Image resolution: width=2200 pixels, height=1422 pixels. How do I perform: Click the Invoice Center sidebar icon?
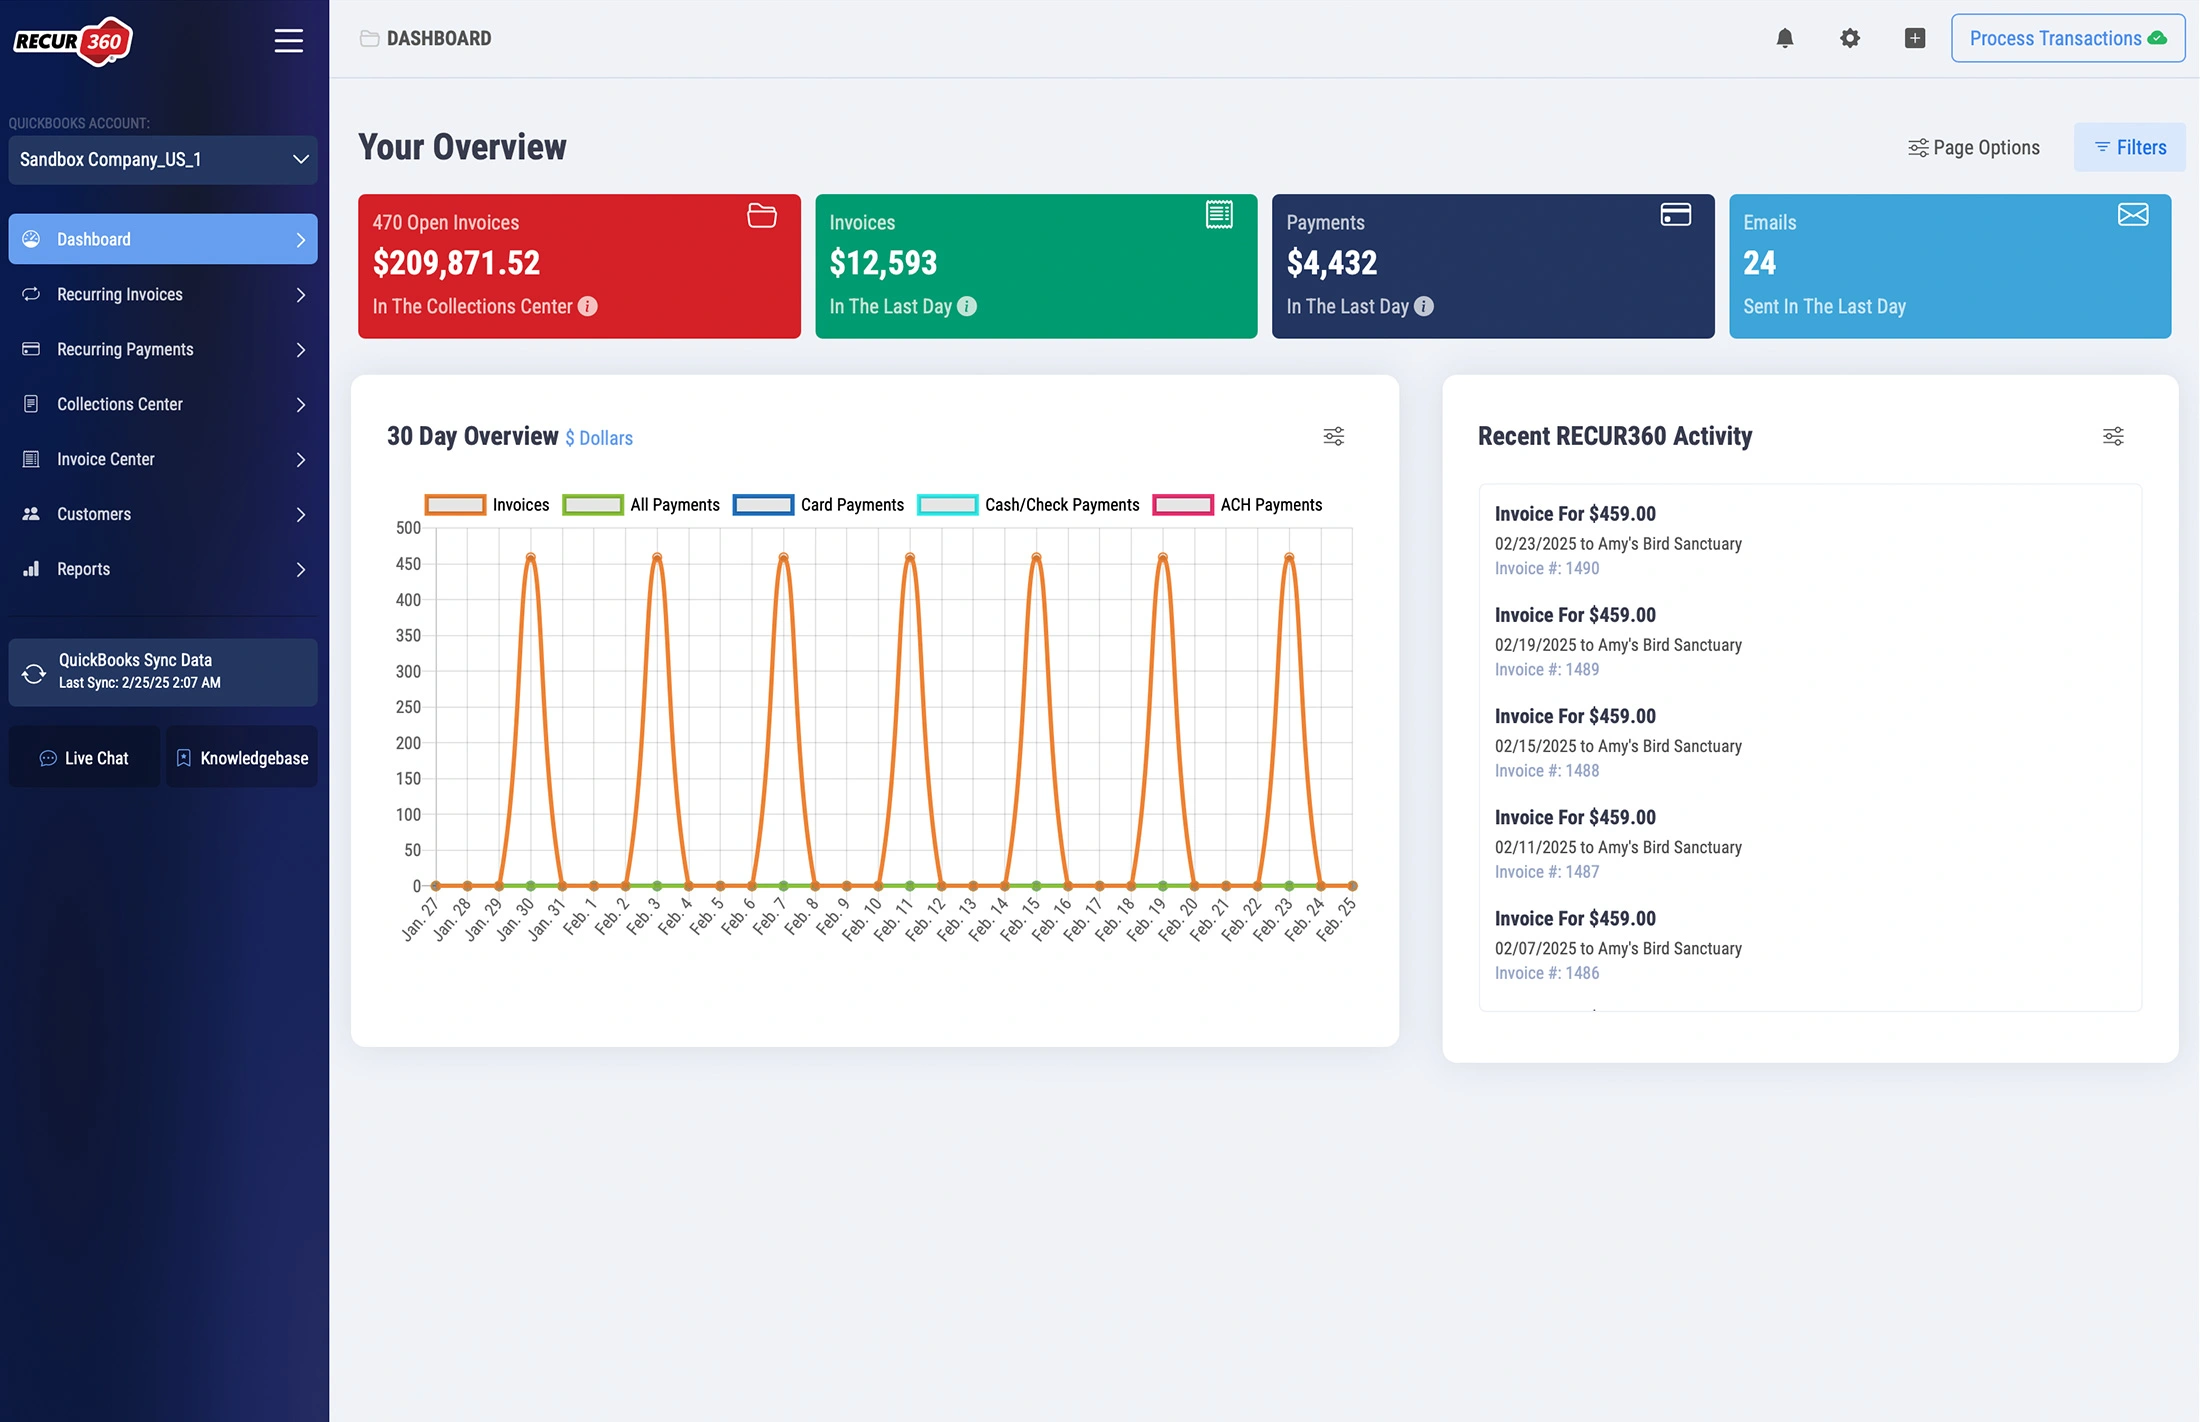pos(30,459)
